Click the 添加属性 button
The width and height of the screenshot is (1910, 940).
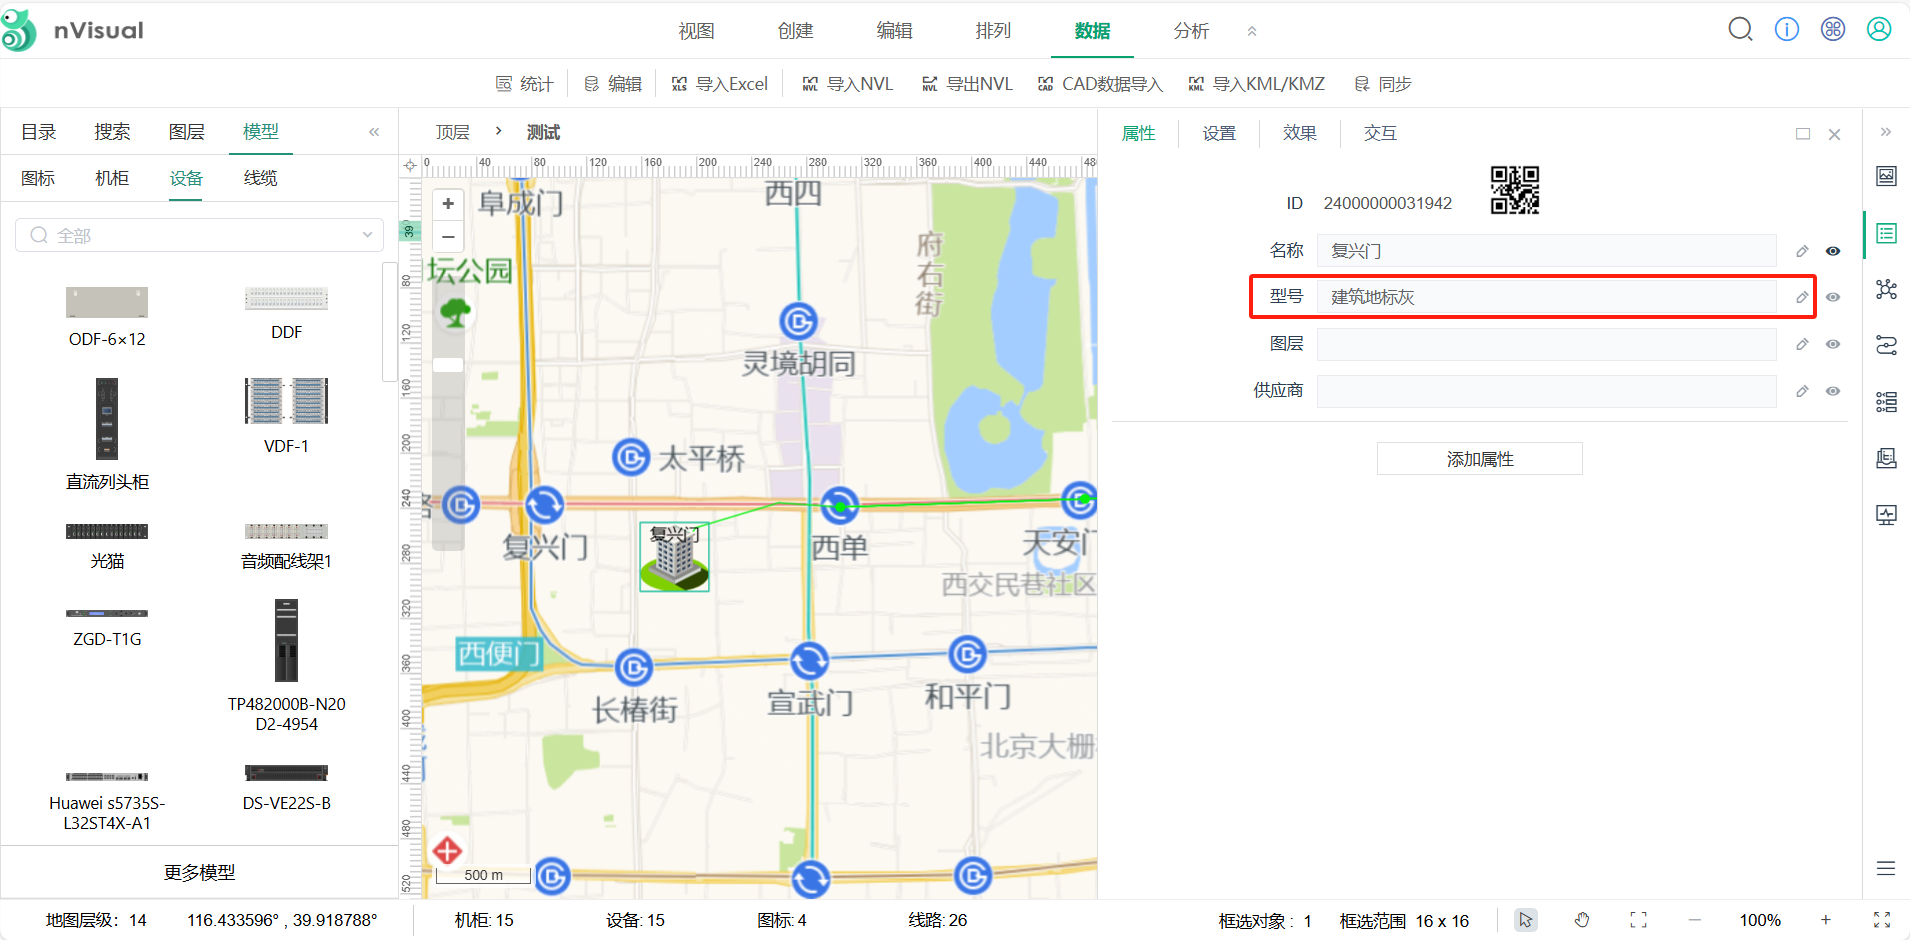point(1480,459)
